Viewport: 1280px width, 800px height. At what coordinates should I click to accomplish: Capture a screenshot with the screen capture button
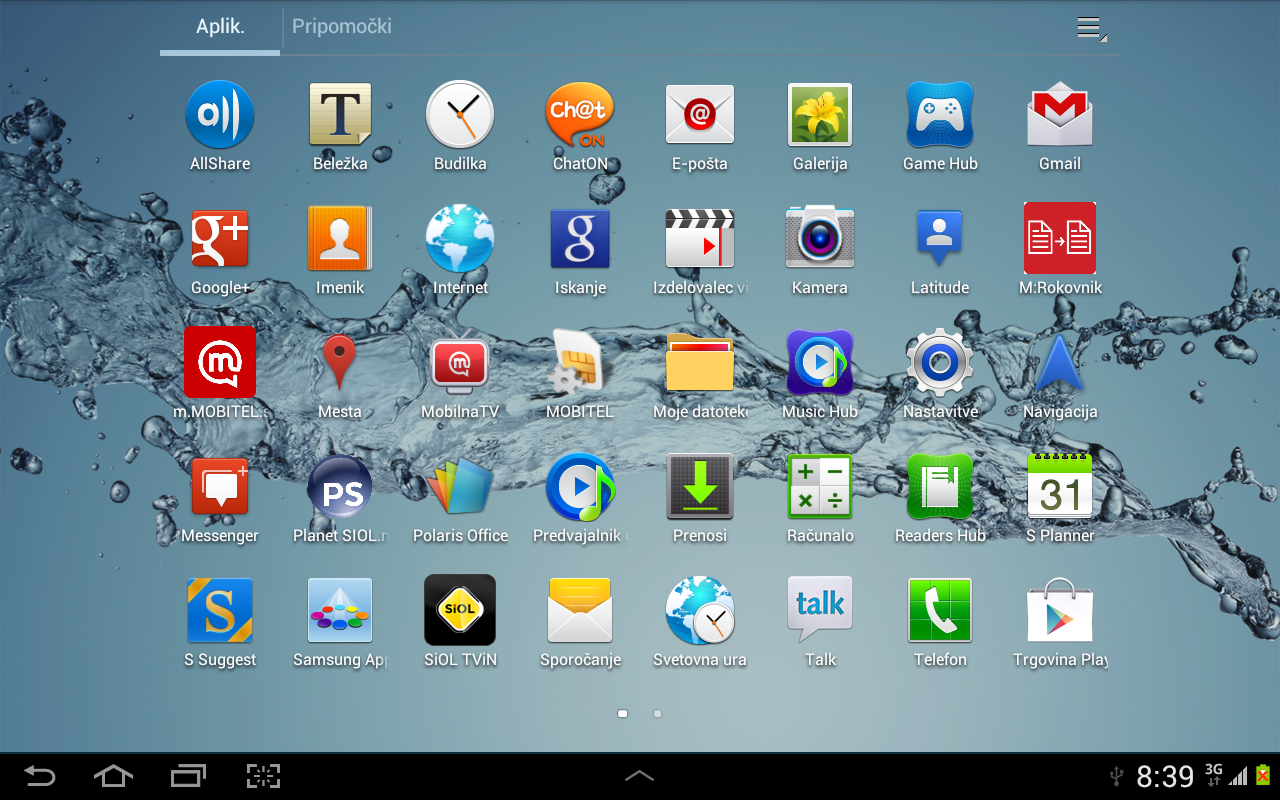(x=263, y=776)
